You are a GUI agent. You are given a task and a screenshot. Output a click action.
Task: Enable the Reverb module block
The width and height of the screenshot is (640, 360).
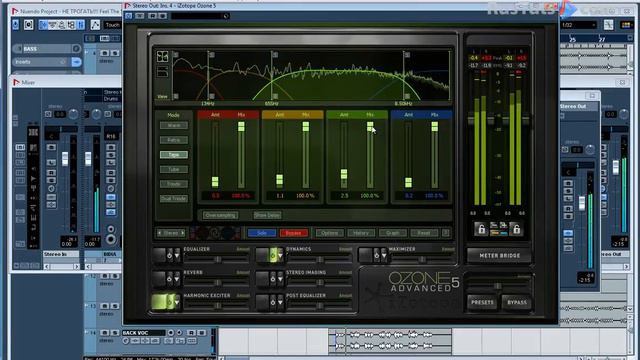159,279
